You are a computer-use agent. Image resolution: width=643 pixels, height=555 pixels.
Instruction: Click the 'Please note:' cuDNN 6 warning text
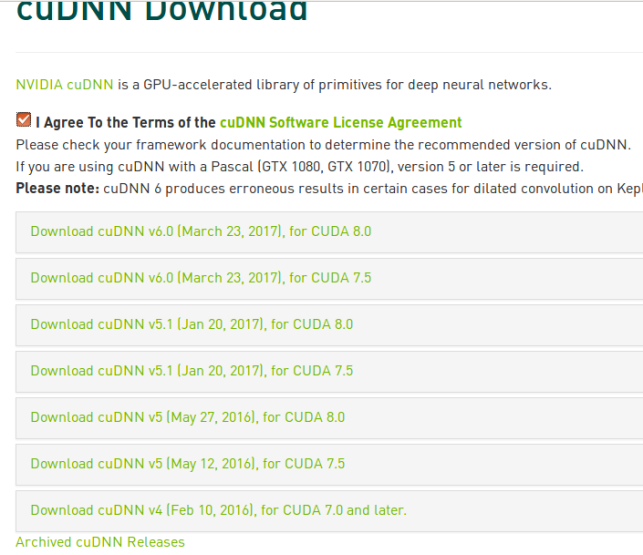(x=329, y=189)
